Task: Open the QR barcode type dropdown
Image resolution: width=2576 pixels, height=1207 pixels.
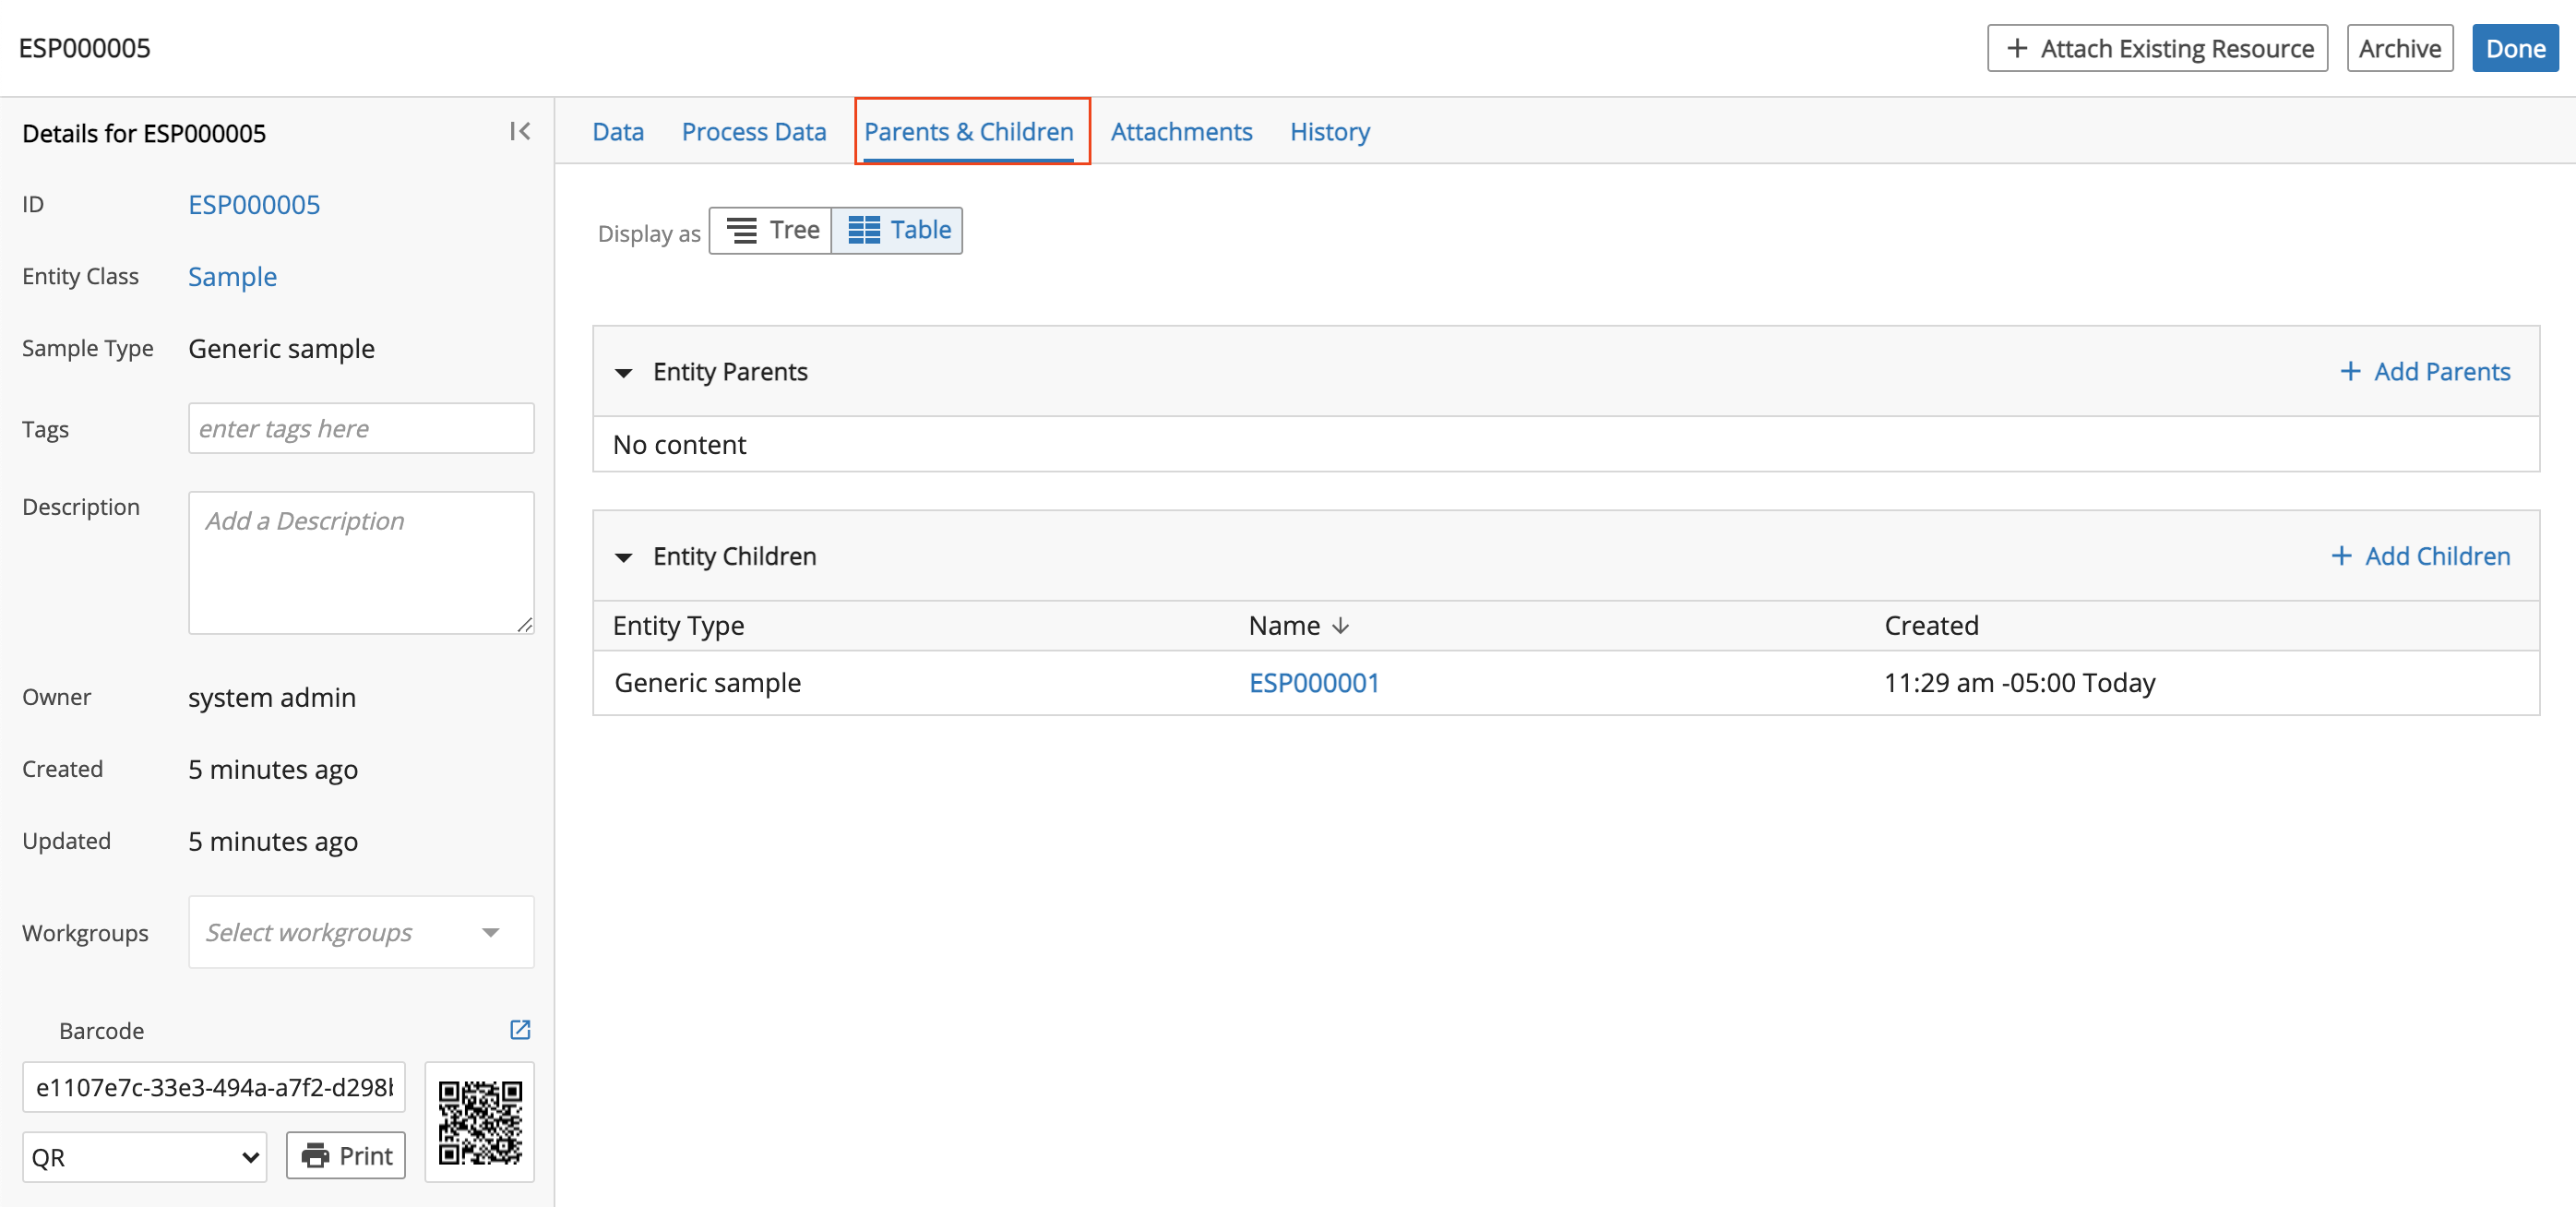Action: [145, 1157]
